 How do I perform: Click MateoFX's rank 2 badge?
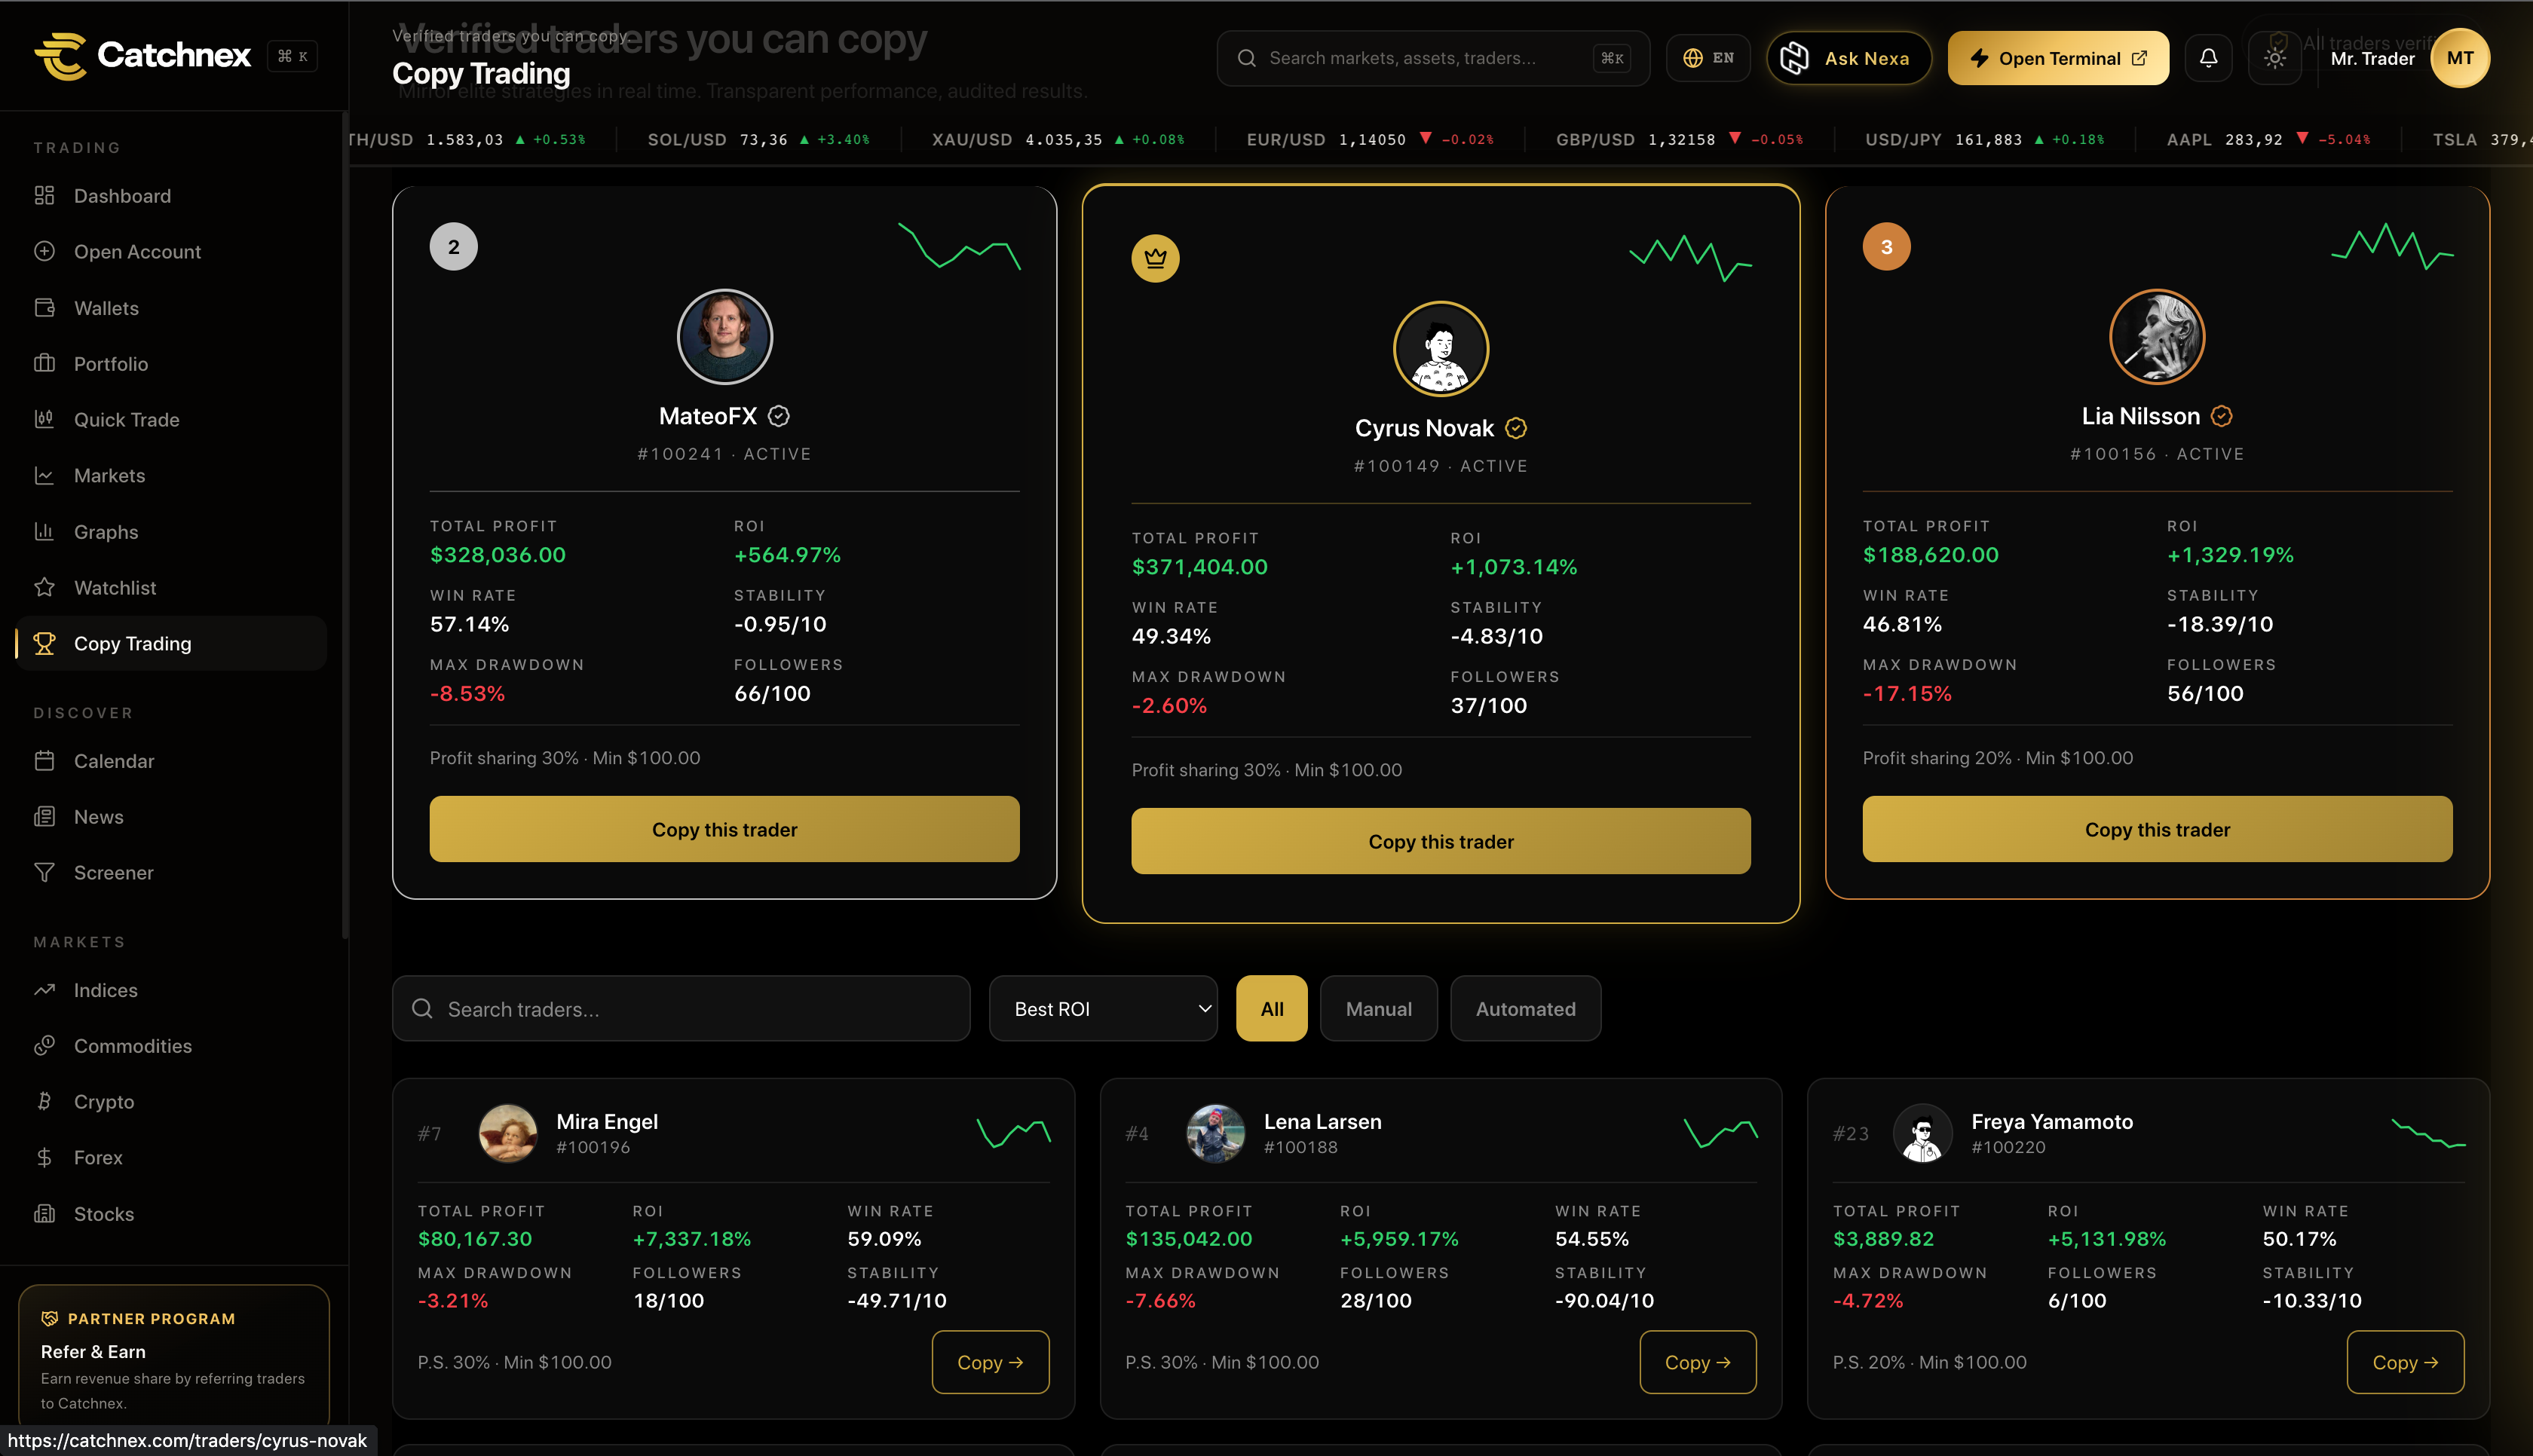[x=453, y=246]
